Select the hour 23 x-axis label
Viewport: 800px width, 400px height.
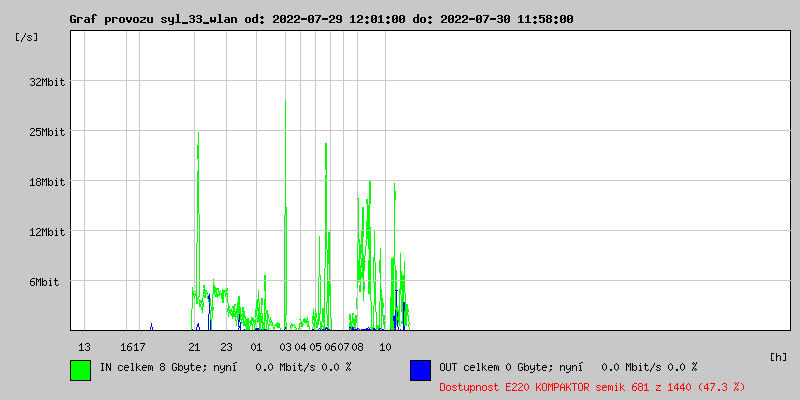pyautogui.click(x=227, y=347)
